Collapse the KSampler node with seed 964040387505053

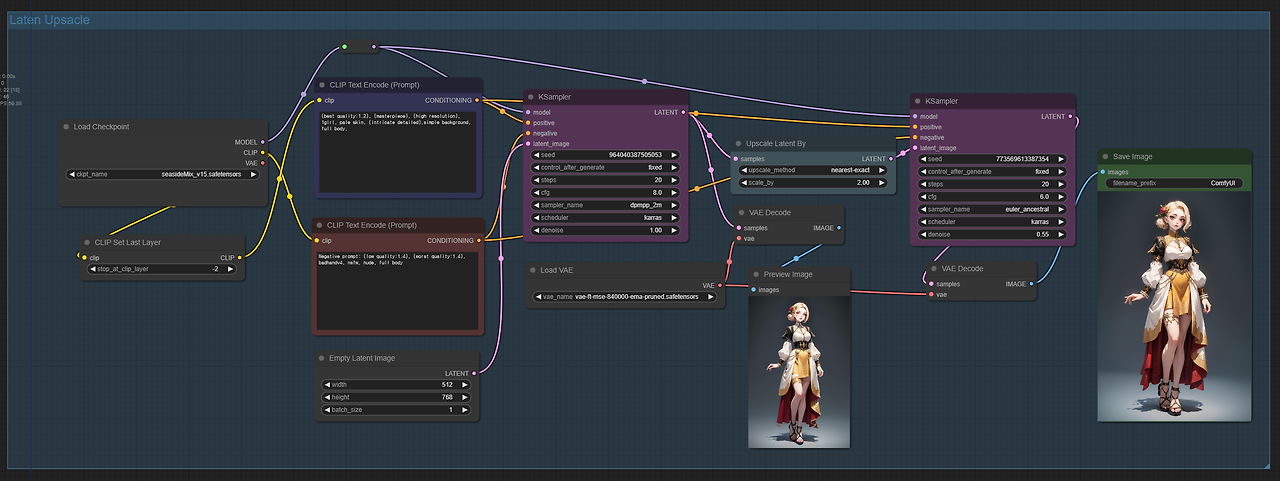pos(530,97)
